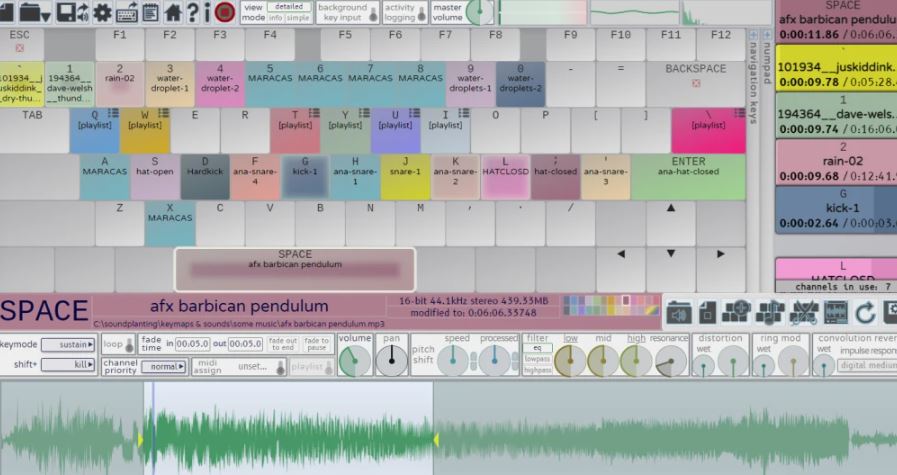
Task: Switch view mode to detailed
Action: click(289, 7)
